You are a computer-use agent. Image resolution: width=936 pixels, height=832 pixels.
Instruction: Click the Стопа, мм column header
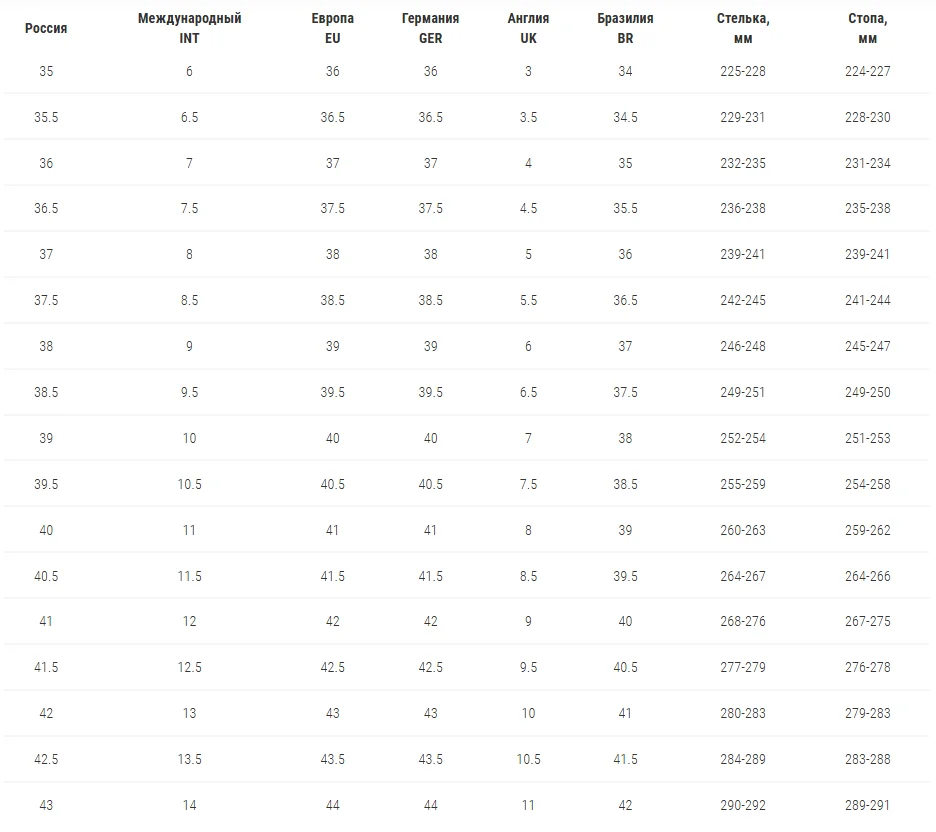(x=867, y=29)
